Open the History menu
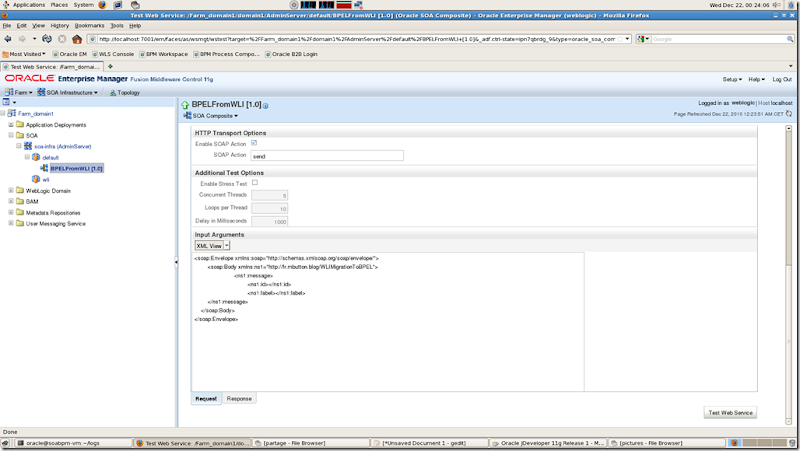This screenshot has width=800, height=451. 60,26
